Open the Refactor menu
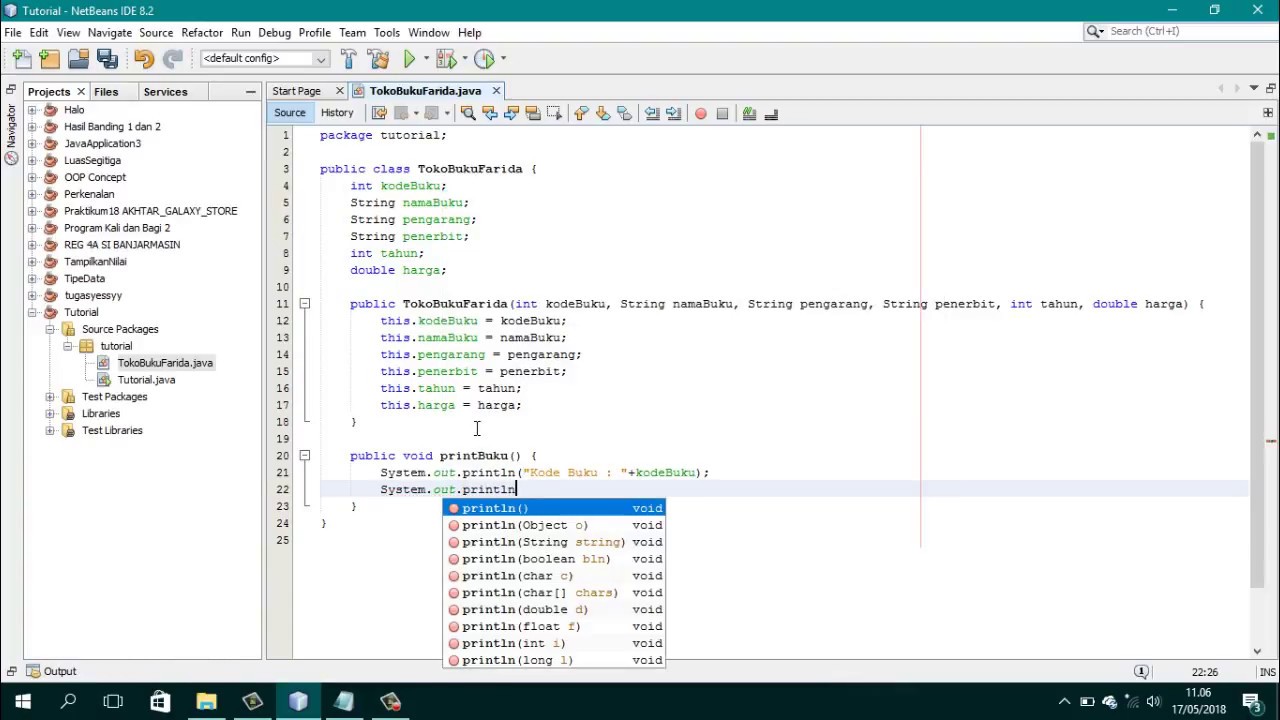This screenshot has width=1280, height=720. pyautogui.click(x=202, y=33)
